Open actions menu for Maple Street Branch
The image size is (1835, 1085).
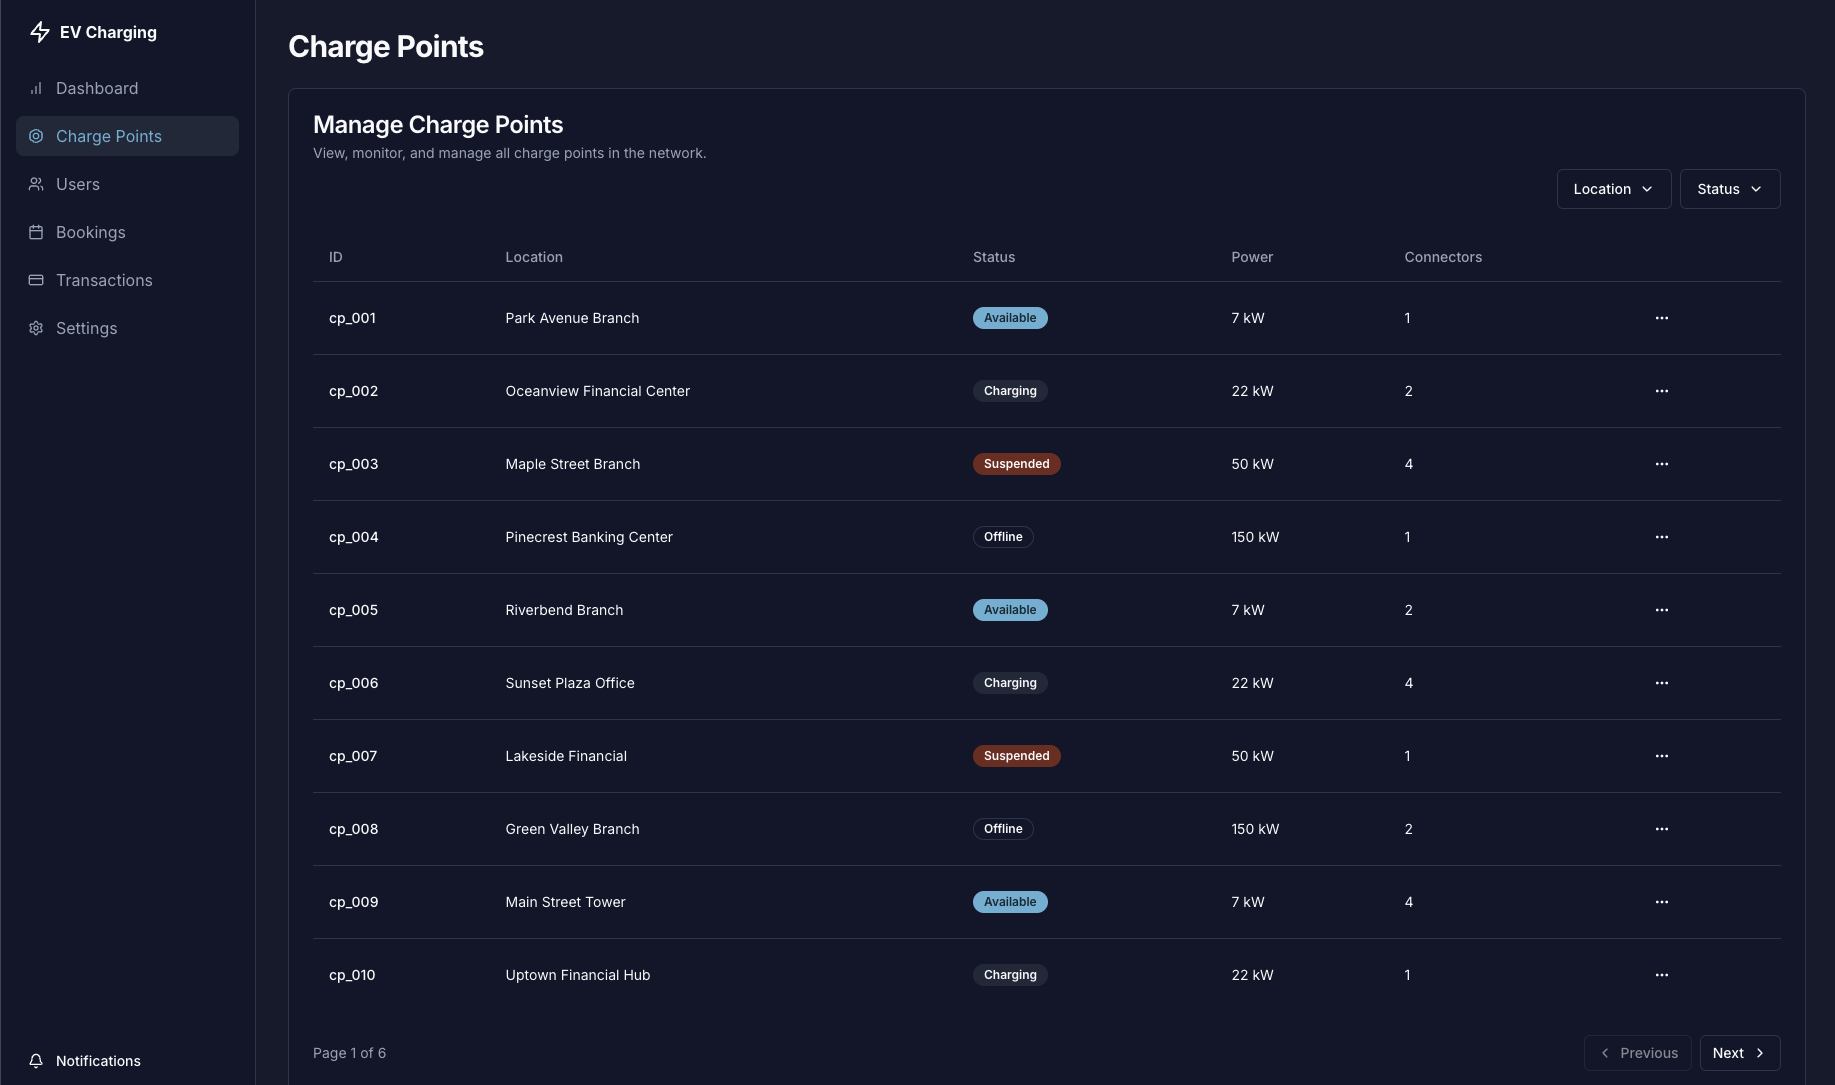tap(1661, 464)
